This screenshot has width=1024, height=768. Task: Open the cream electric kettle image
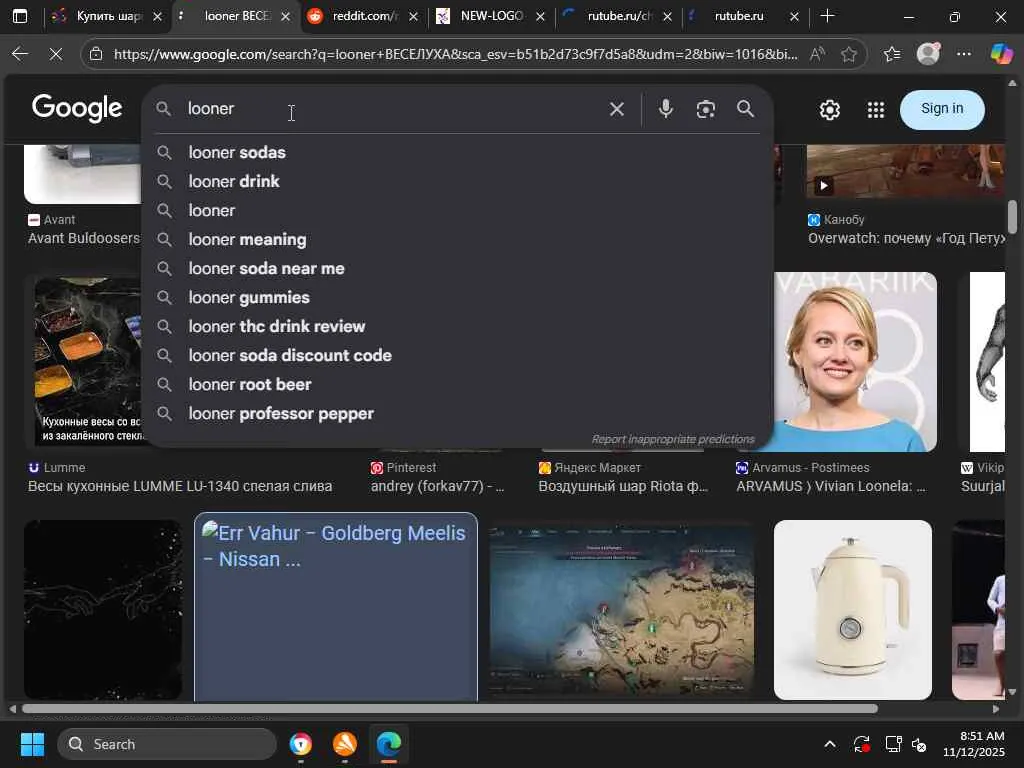click(x=852, y=608)
